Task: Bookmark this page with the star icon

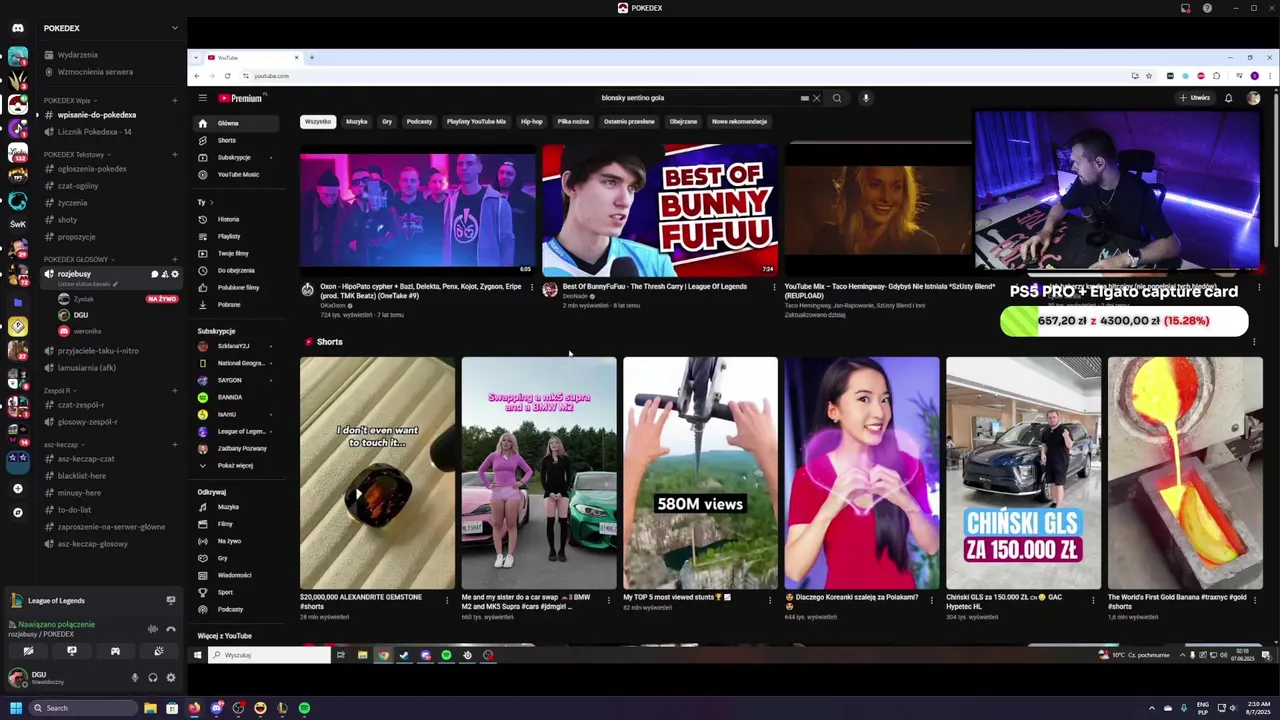Action: [x=1148, y=76]
